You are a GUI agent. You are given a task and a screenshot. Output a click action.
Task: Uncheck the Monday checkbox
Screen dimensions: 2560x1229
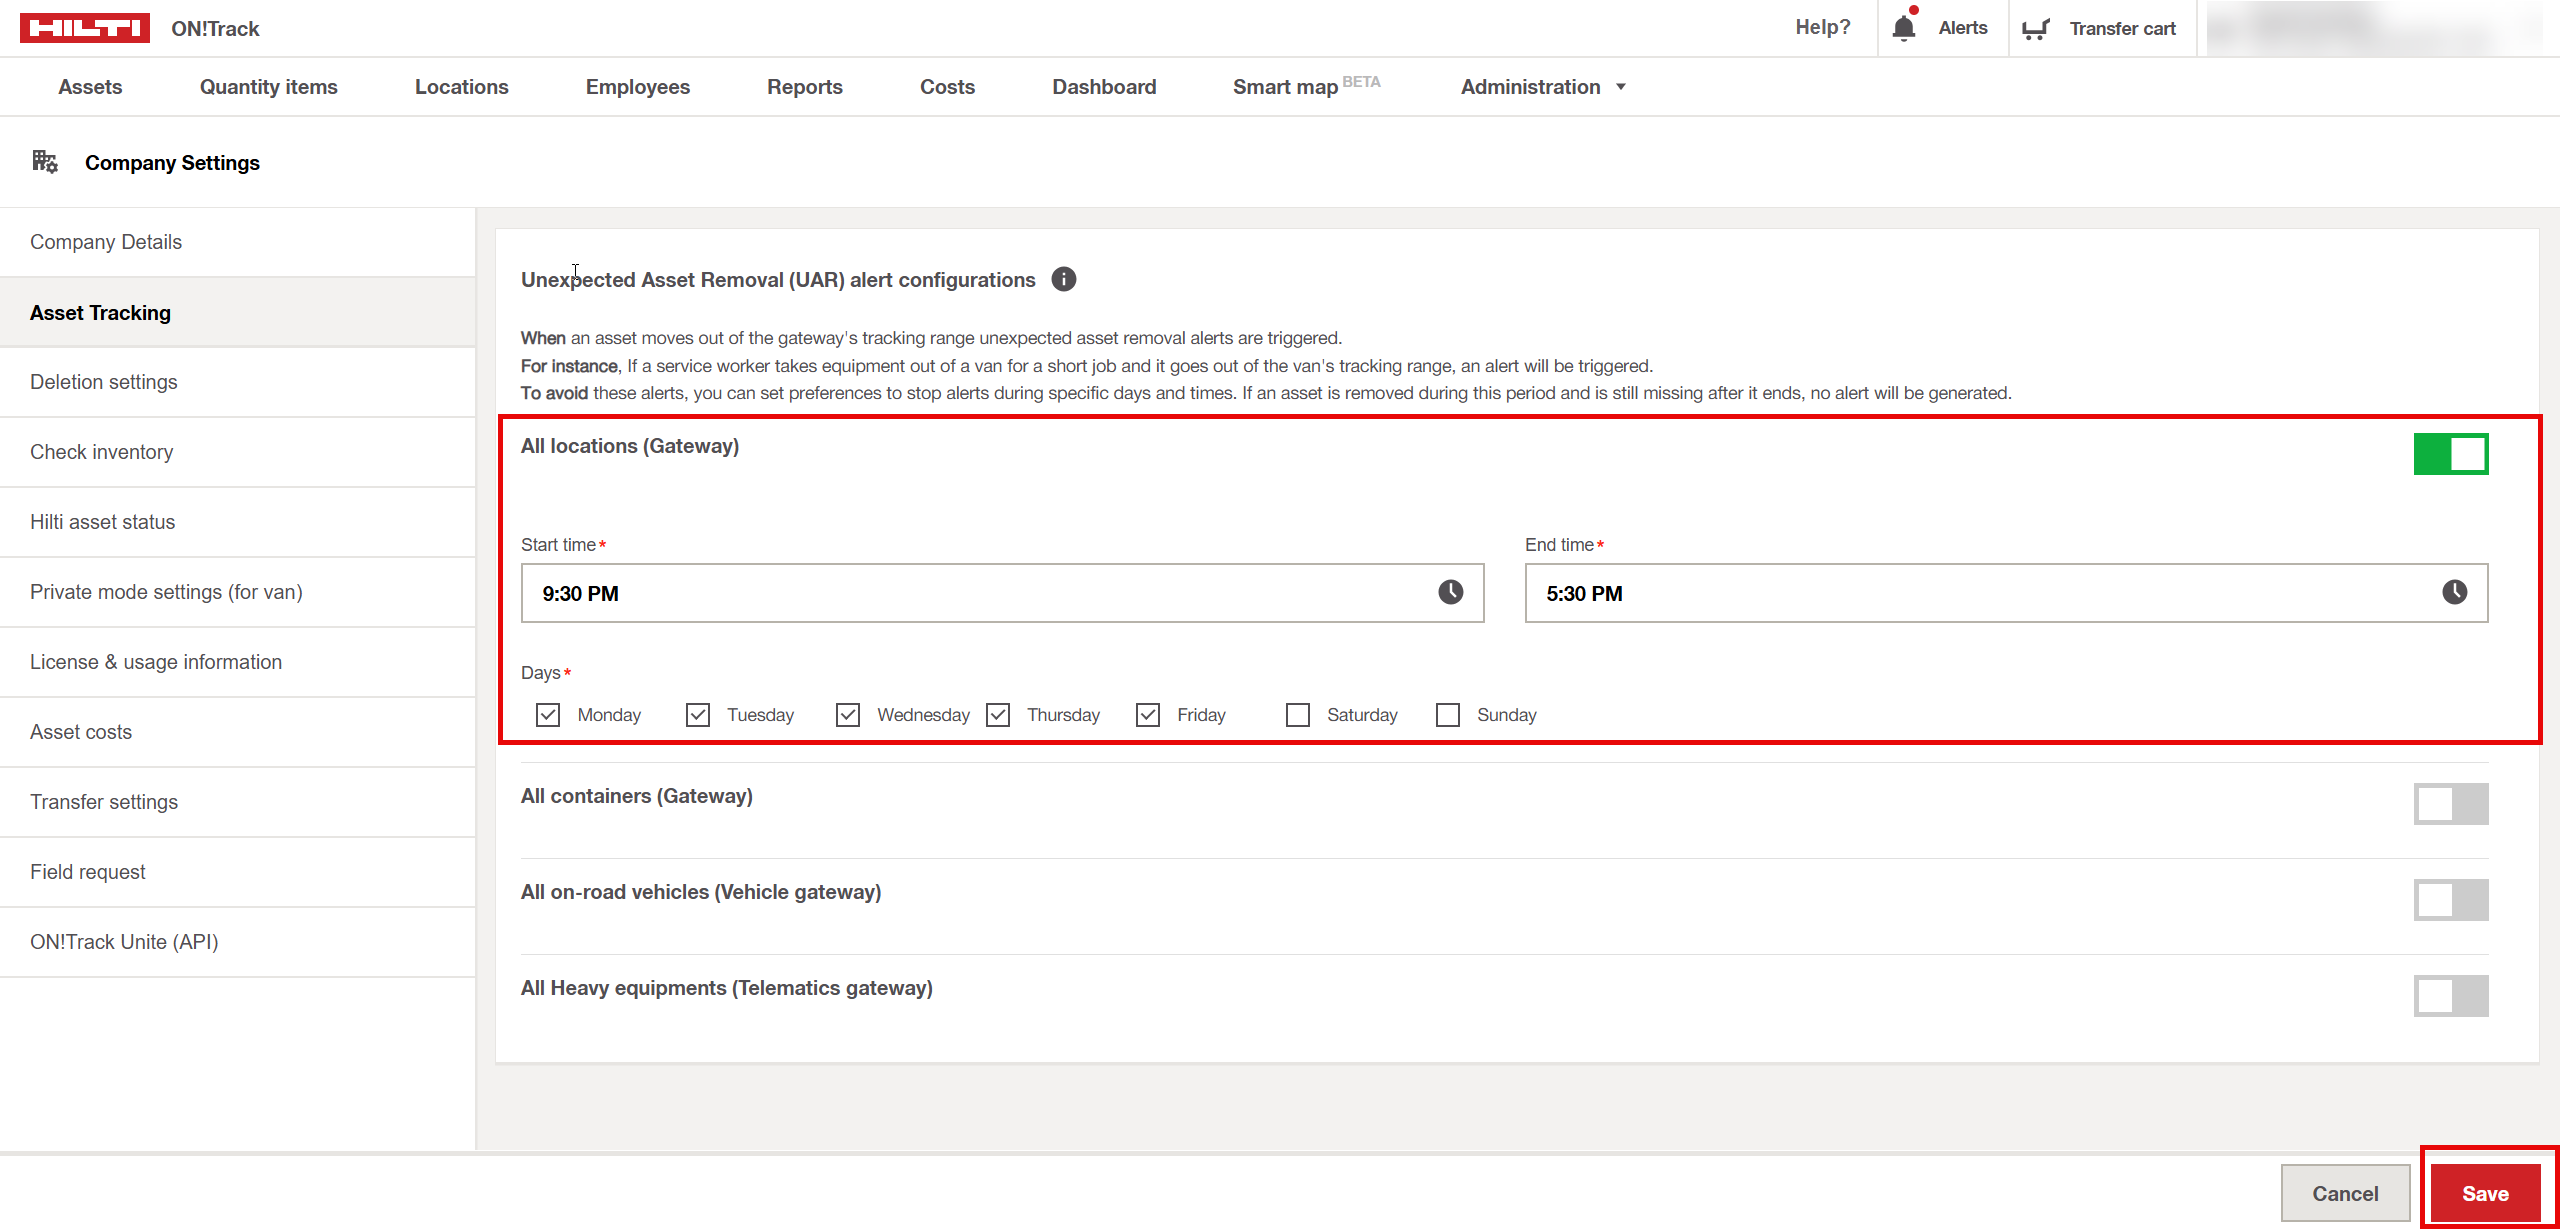tap(548, 715)
